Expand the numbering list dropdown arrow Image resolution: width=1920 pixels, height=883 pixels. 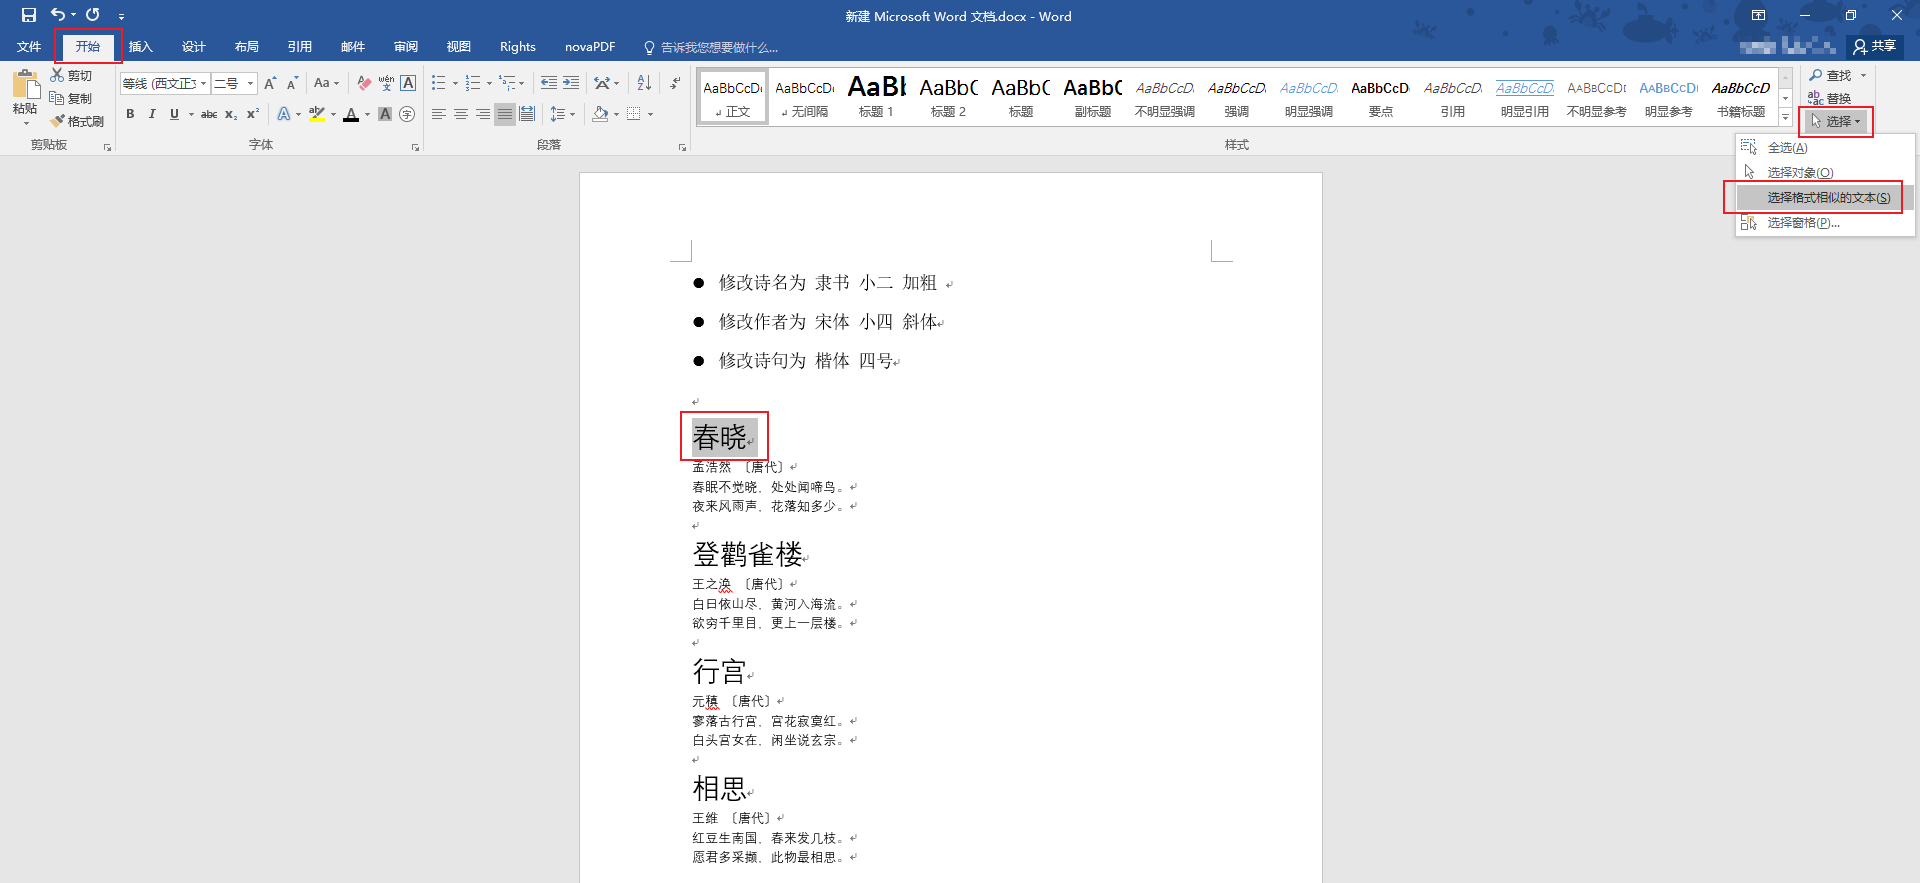(x=489, y=83)
